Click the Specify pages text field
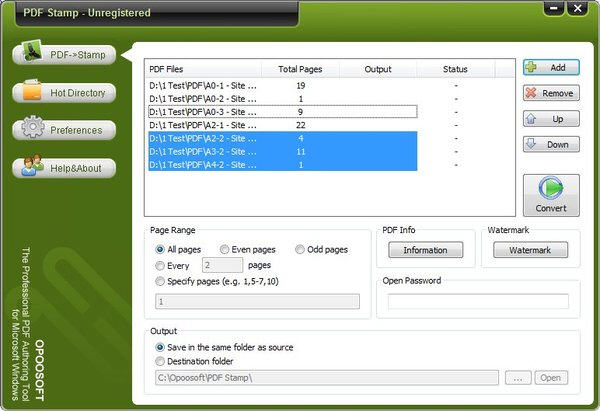Viewport: 600px width, 411px height. pos(258,302)
